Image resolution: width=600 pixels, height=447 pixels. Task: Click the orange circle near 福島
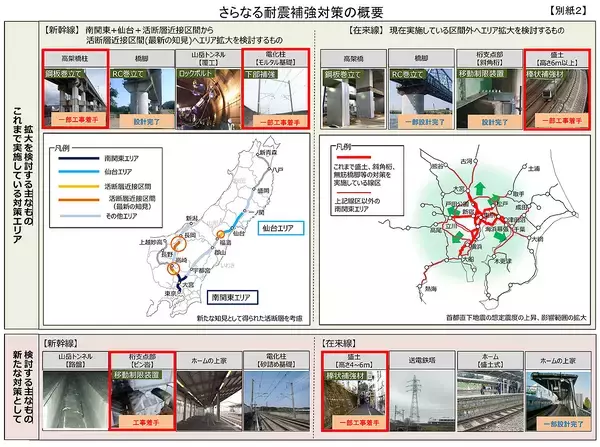click(220, 234)
